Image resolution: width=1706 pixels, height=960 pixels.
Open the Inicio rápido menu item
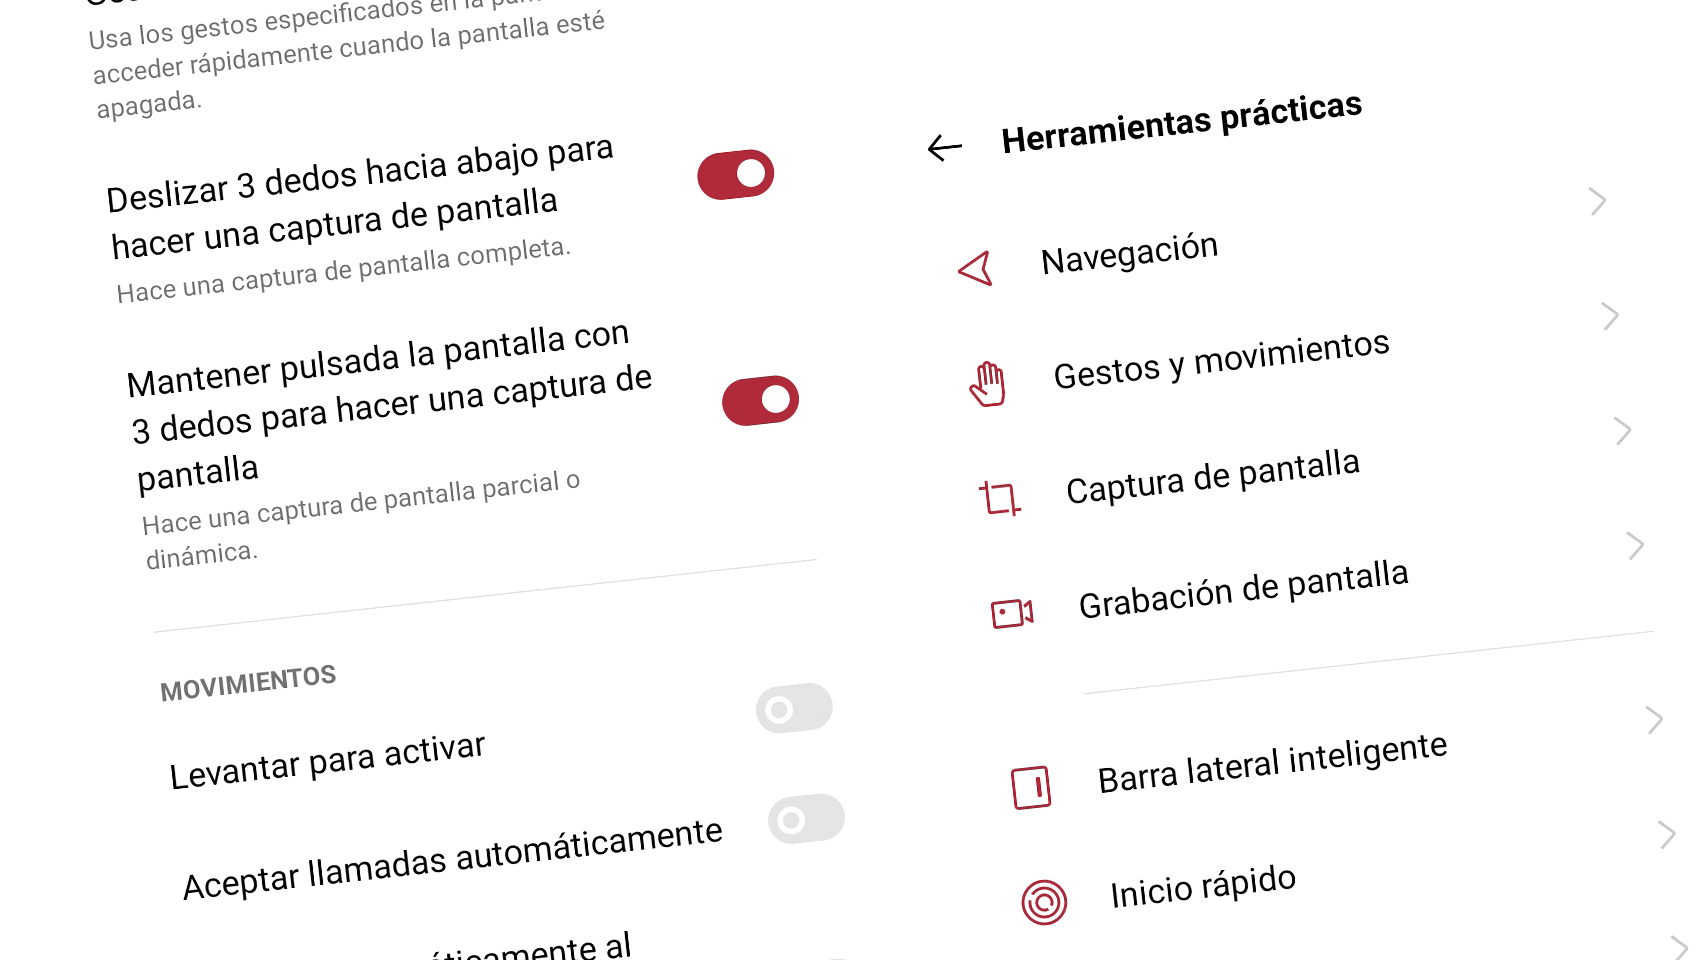1202,880
